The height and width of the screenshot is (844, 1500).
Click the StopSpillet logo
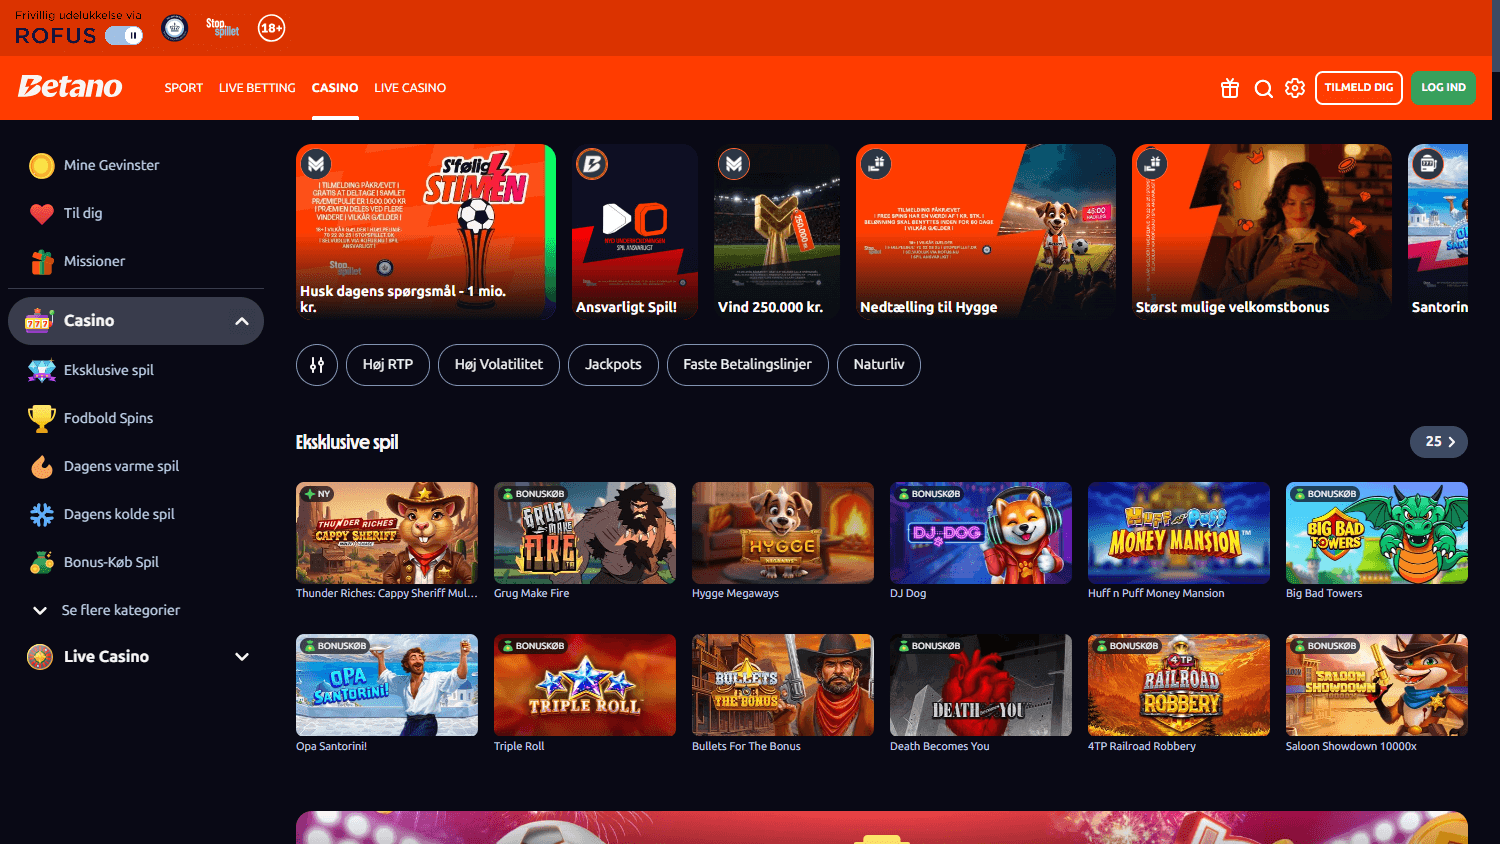pyautogui.click(x=222, y=27)
